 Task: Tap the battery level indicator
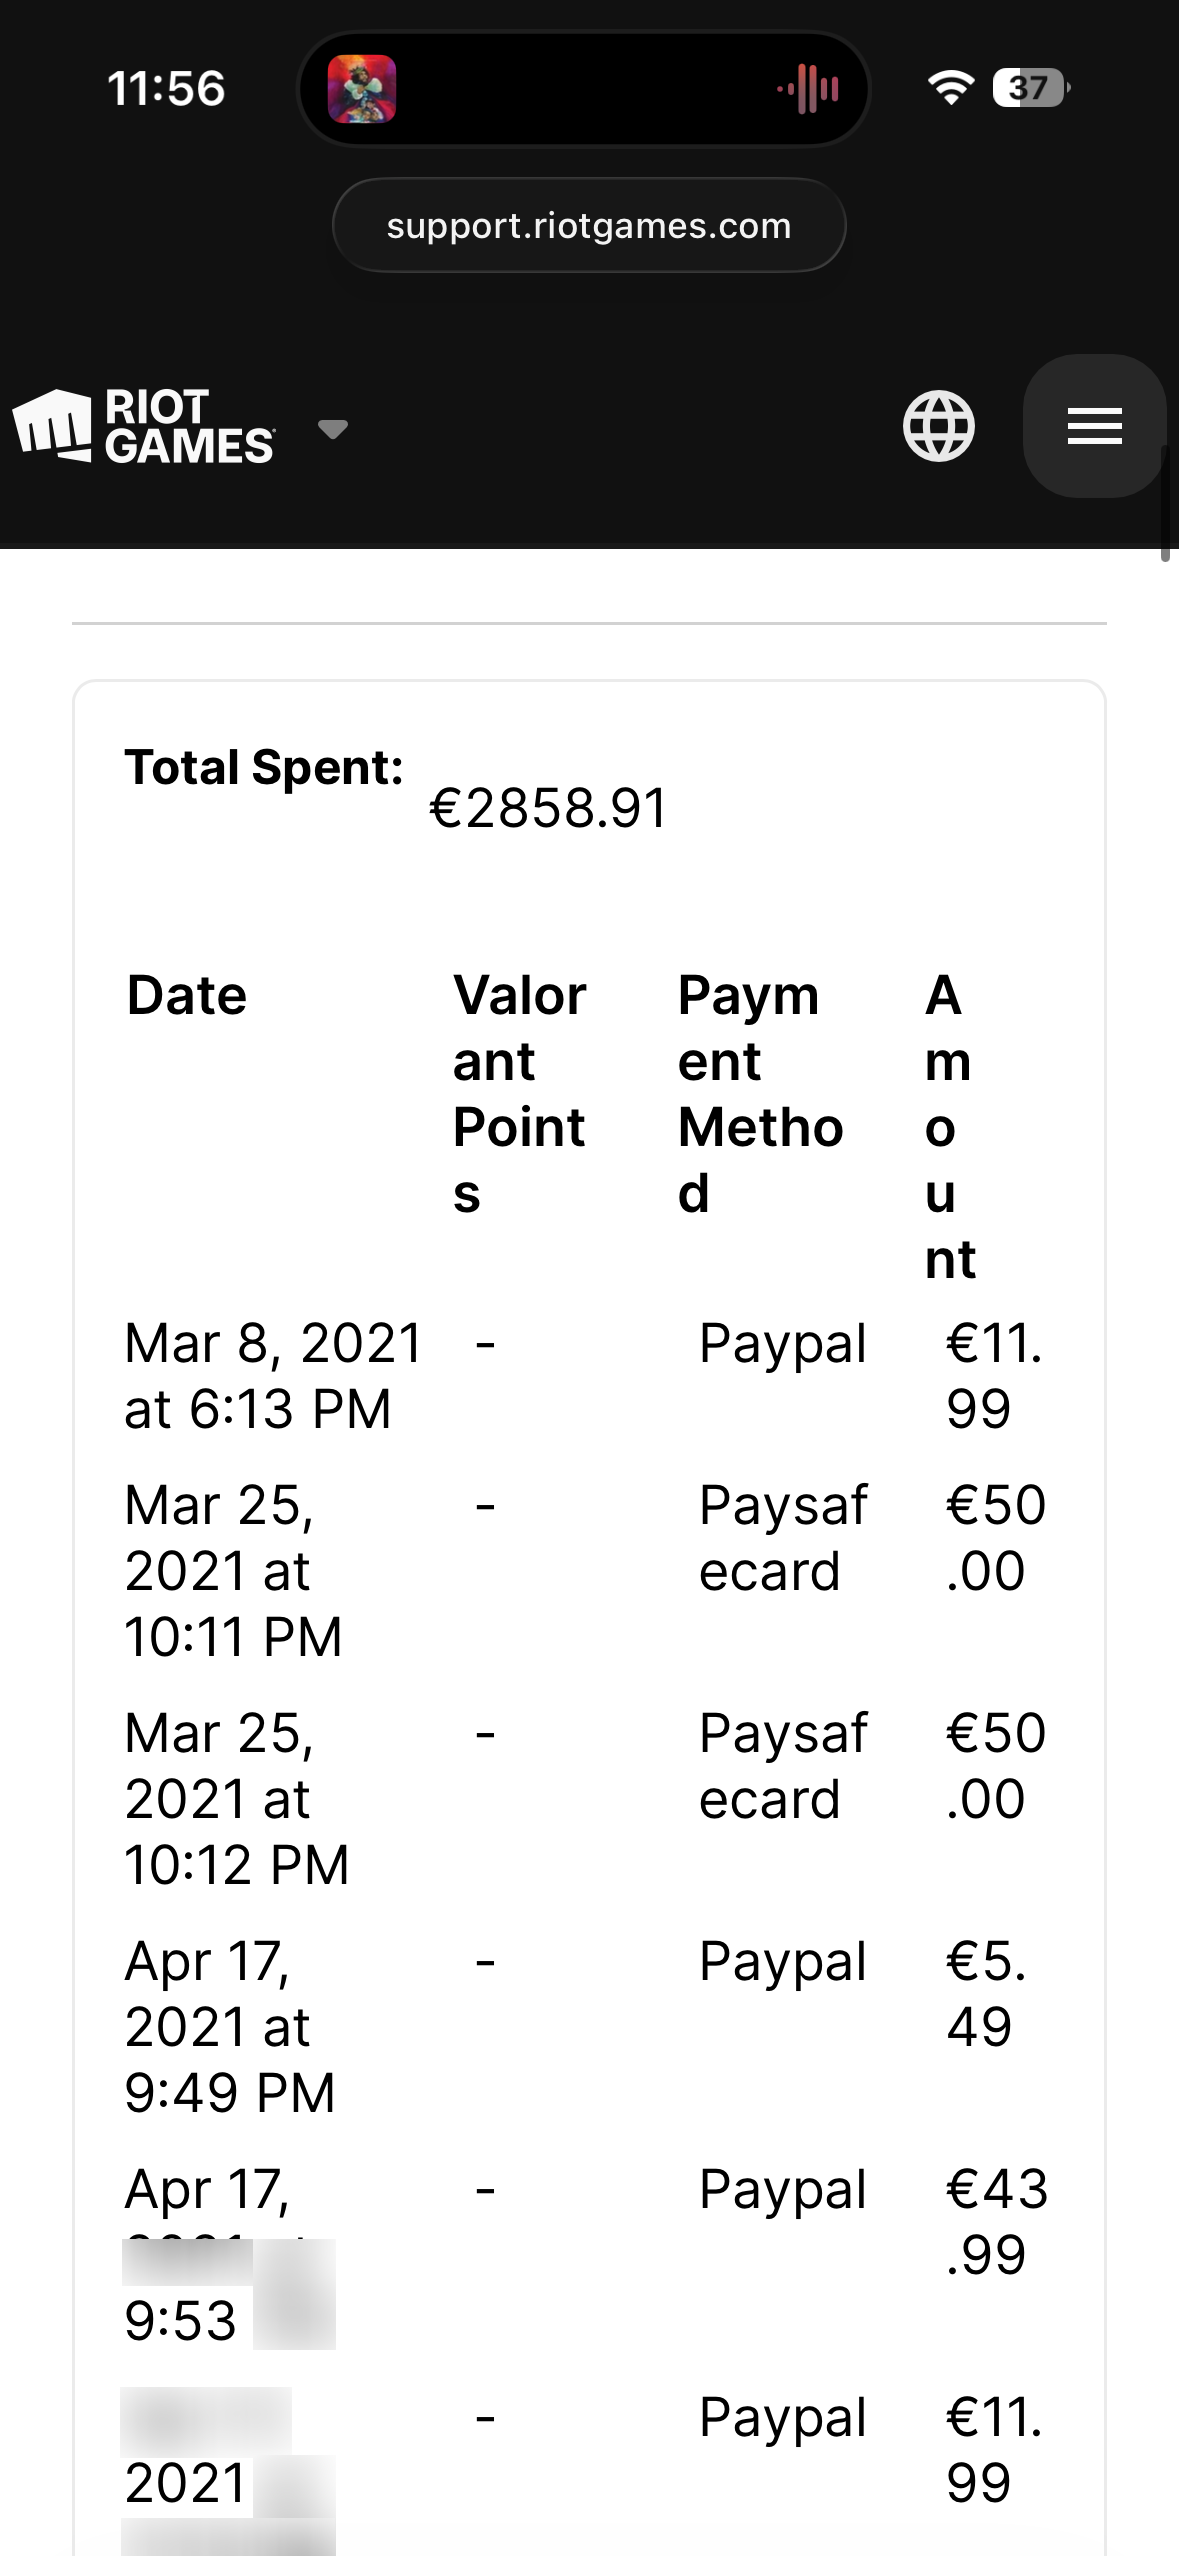pos(1031,88)
